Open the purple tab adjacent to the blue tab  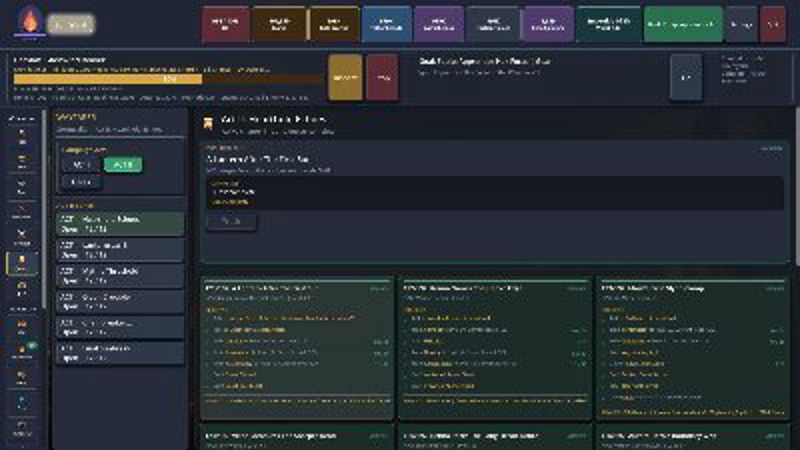point(439,24)
